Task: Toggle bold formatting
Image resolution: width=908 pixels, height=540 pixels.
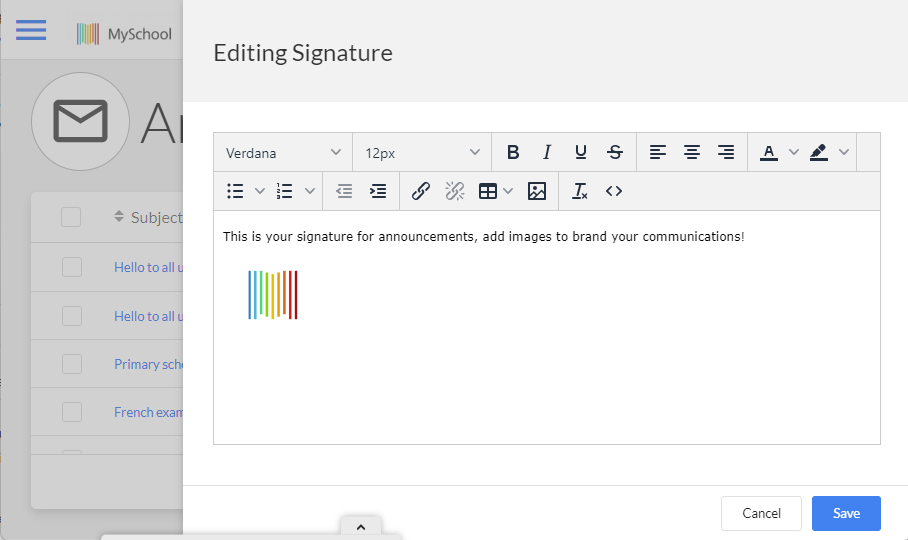Action: pos(512,152)
